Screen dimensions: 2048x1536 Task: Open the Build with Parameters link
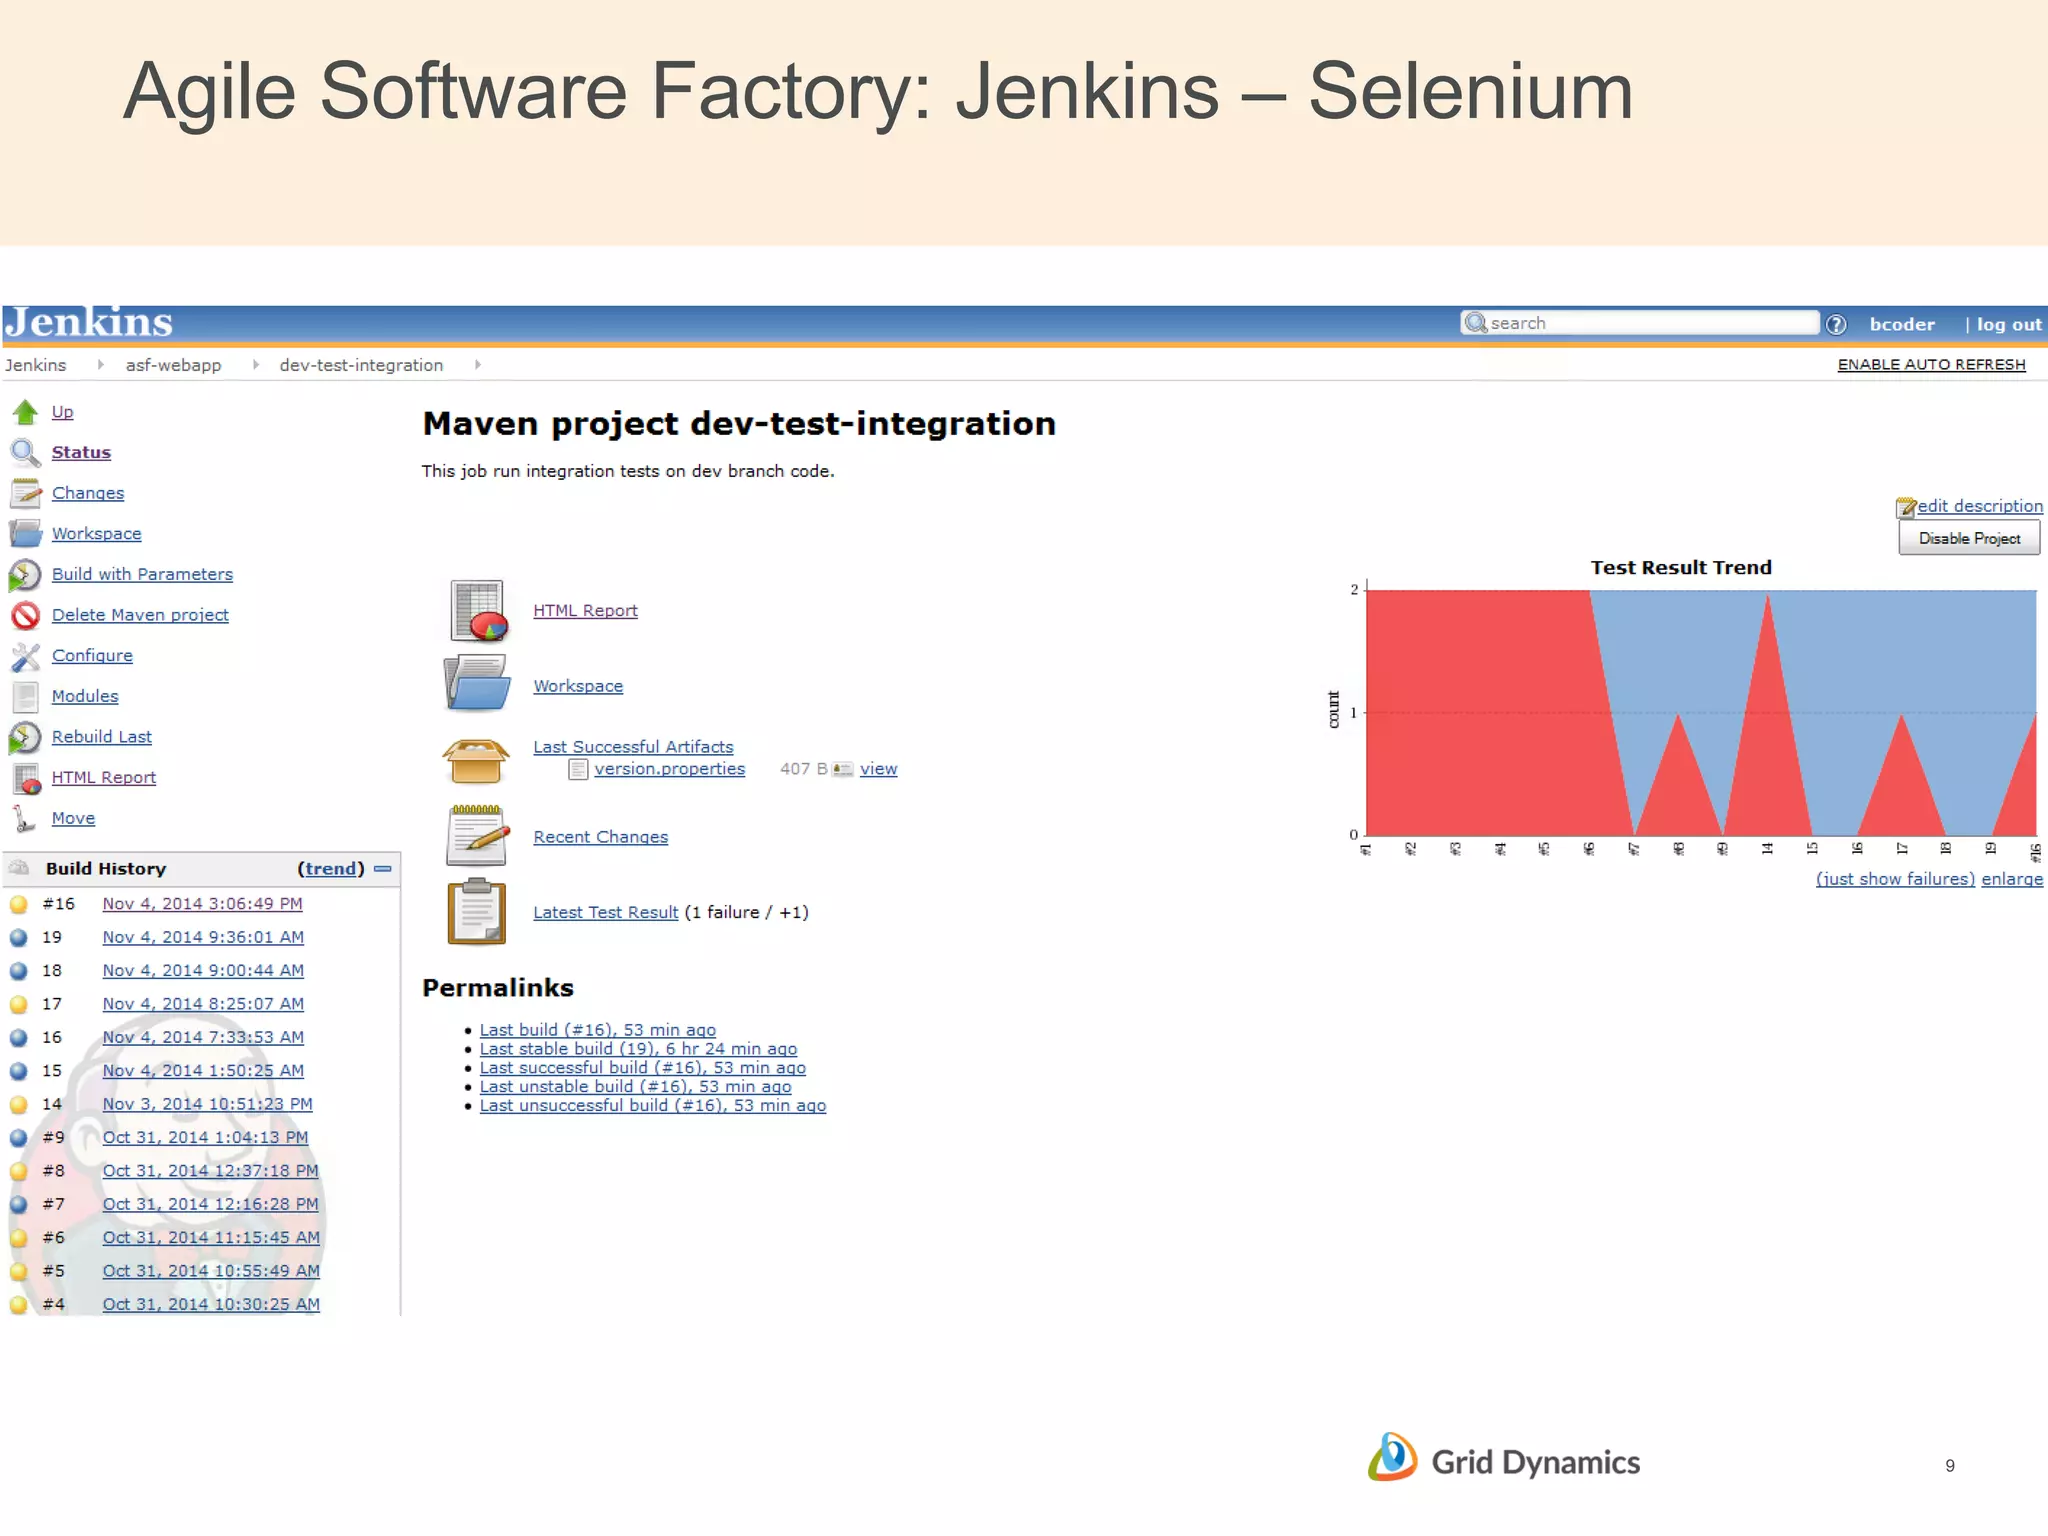click(x=142, y=574)
